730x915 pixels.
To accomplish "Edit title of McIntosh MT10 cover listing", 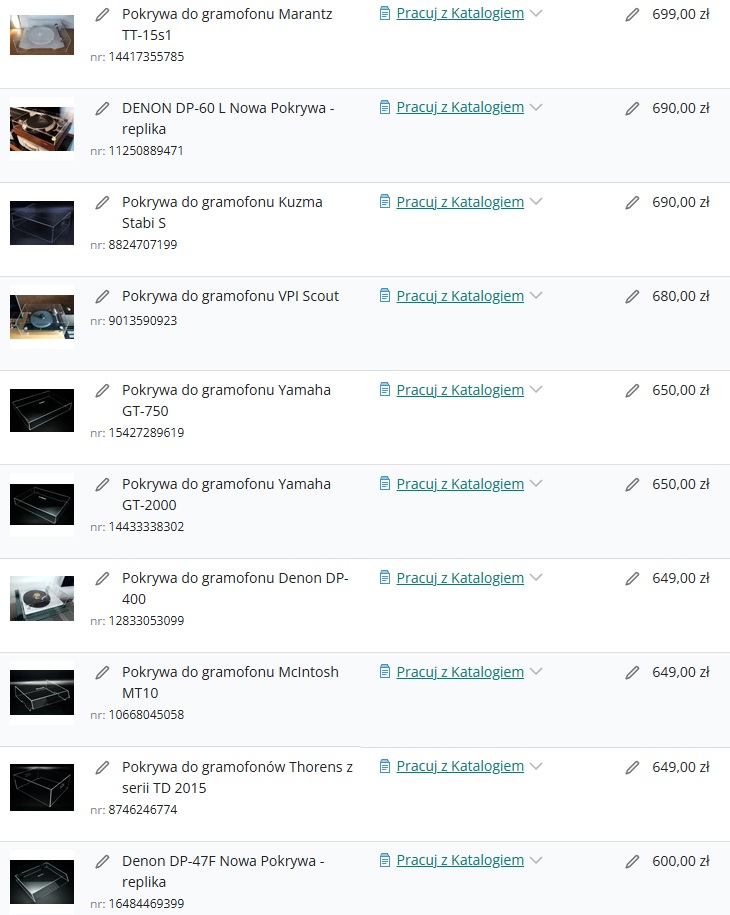I will 102,673.
